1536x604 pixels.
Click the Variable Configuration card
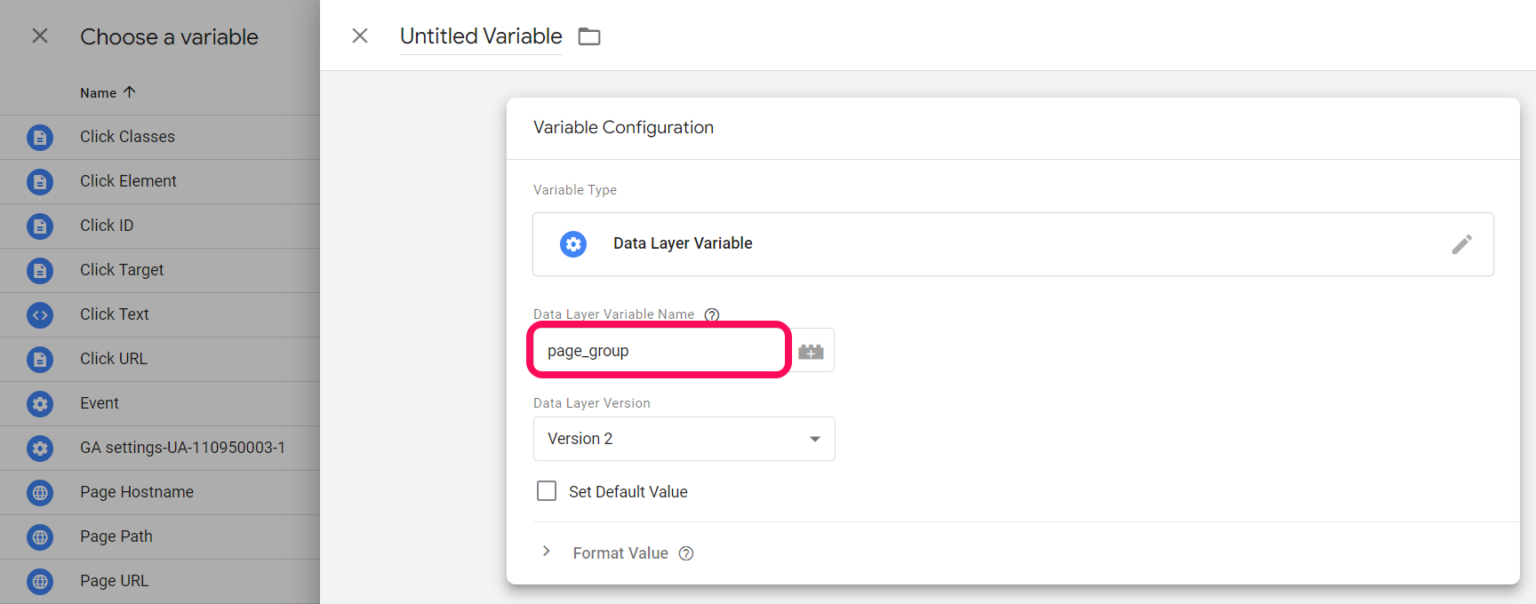tap(622, 127)
